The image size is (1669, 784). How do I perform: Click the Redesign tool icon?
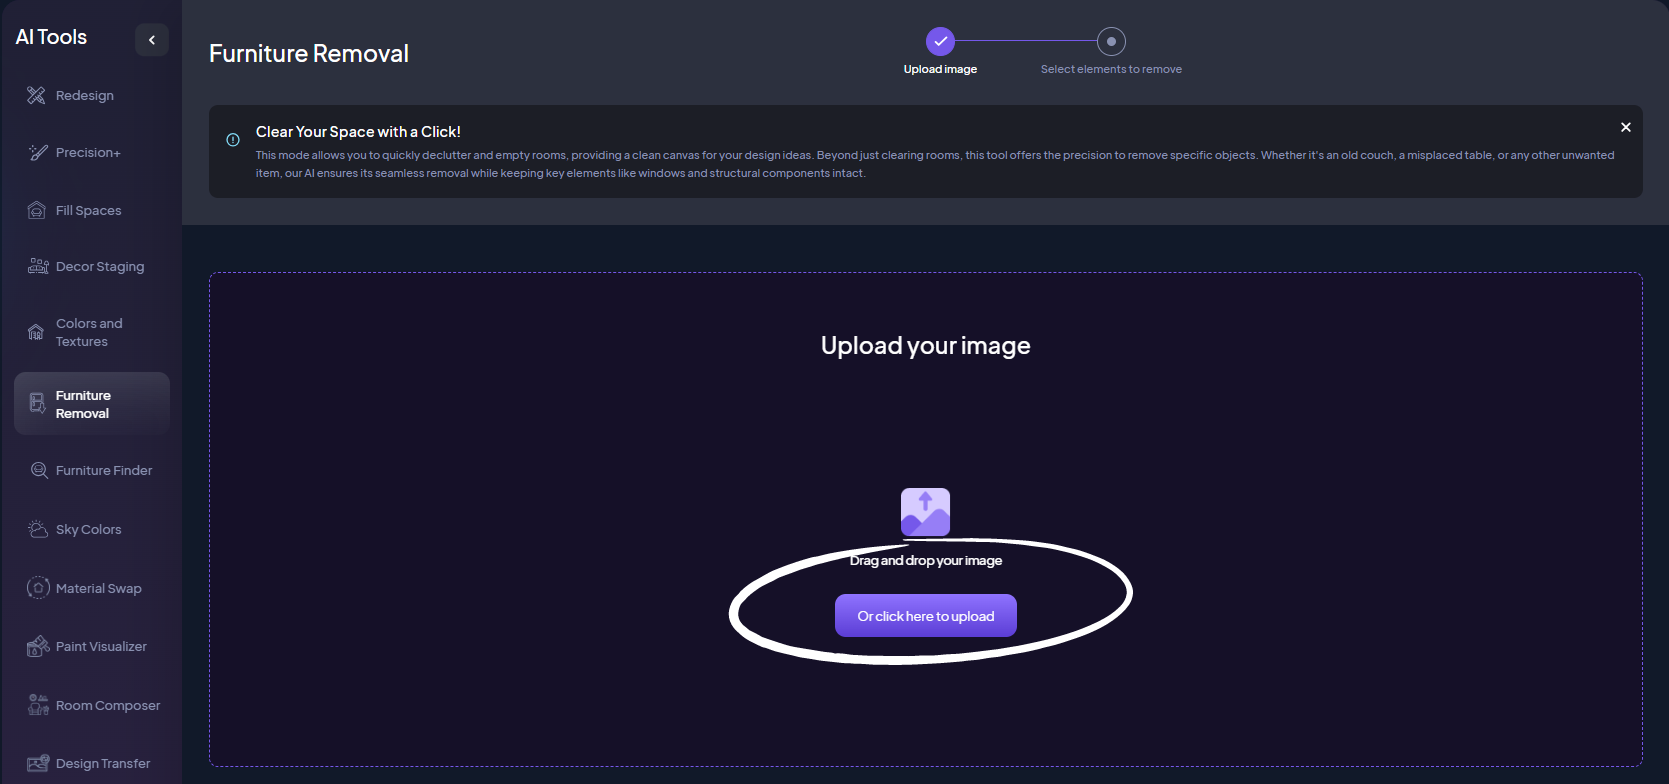pyautogui.click(x=36, y=95)
